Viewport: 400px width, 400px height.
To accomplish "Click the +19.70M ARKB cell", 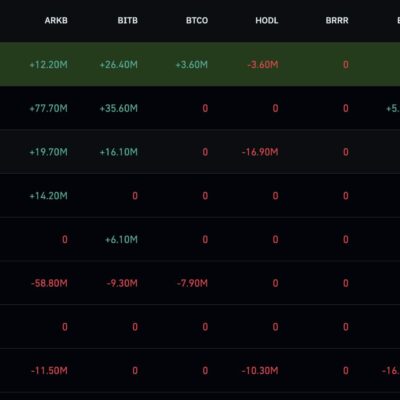I will click(x=49, y=152).
